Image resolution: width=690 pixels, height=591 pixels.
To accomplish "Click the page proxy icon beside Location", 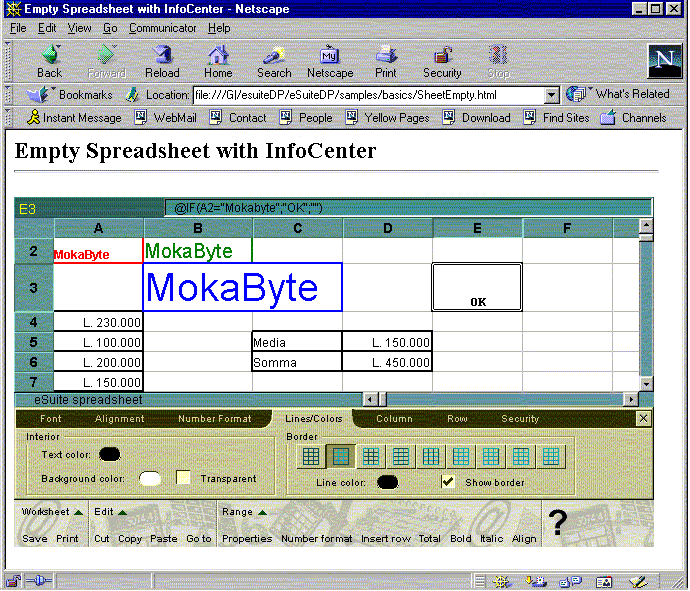I will (132, 94).
